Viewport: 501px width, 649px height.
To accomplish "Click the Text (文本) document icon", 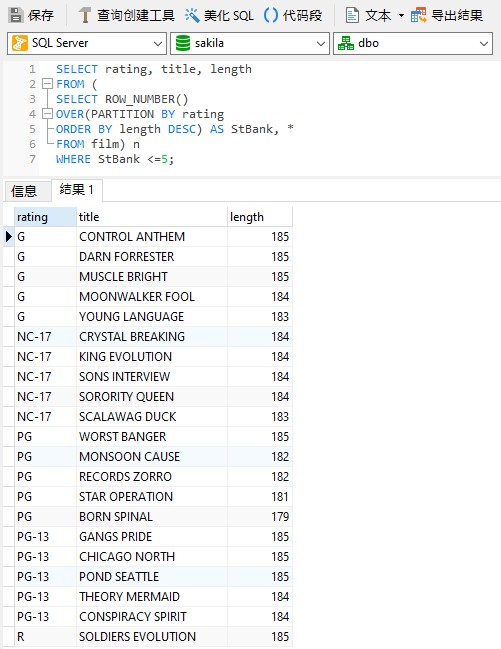I will 352,15.
